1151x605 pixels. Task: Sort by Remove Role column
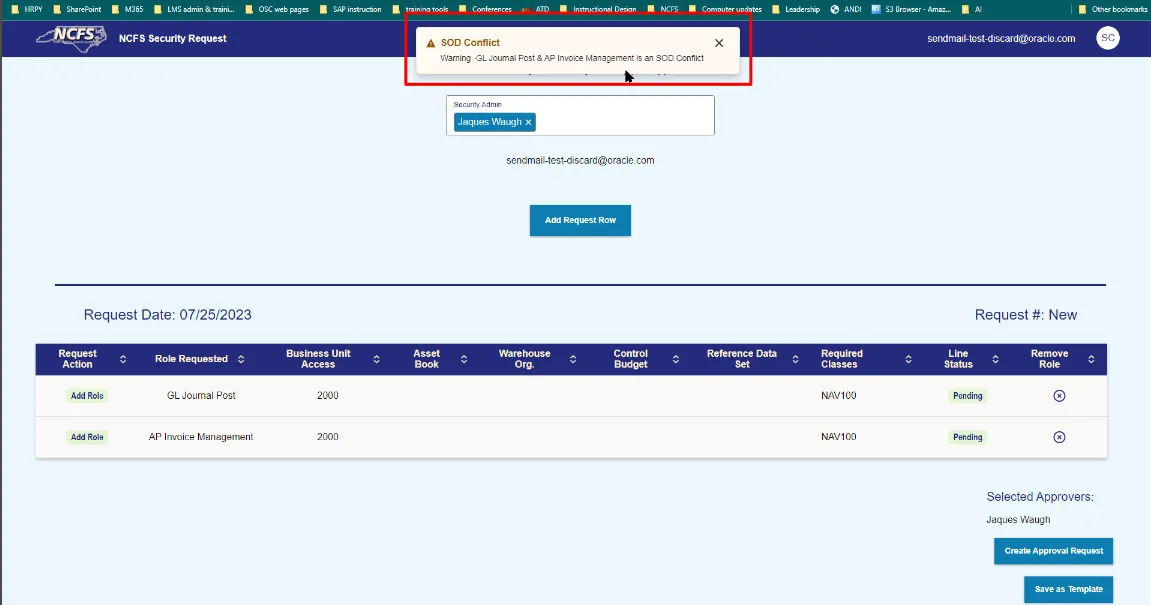(1092, 359)
